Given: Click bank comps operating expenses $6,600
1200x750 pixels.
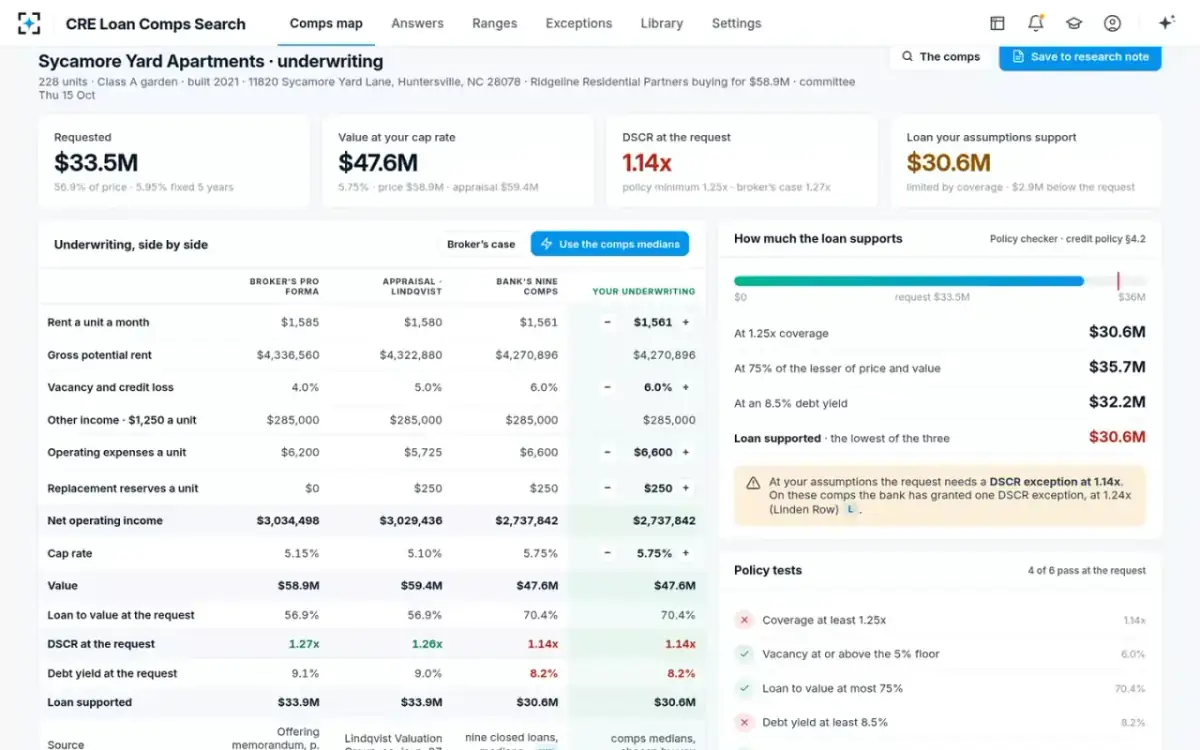Looking at the screenshot, I should pos(540,452).
